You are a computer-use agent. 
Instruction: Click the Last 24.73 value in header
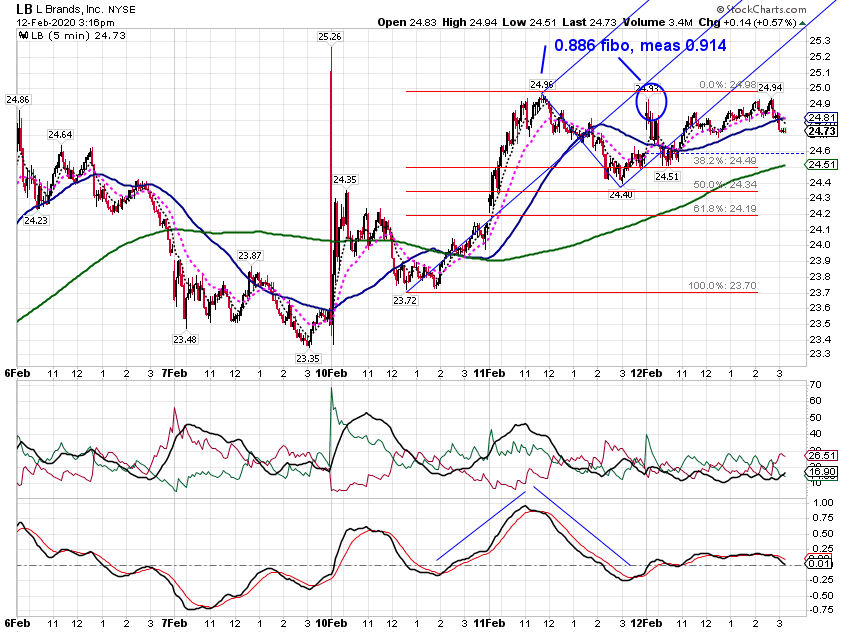tap(589, 22)
